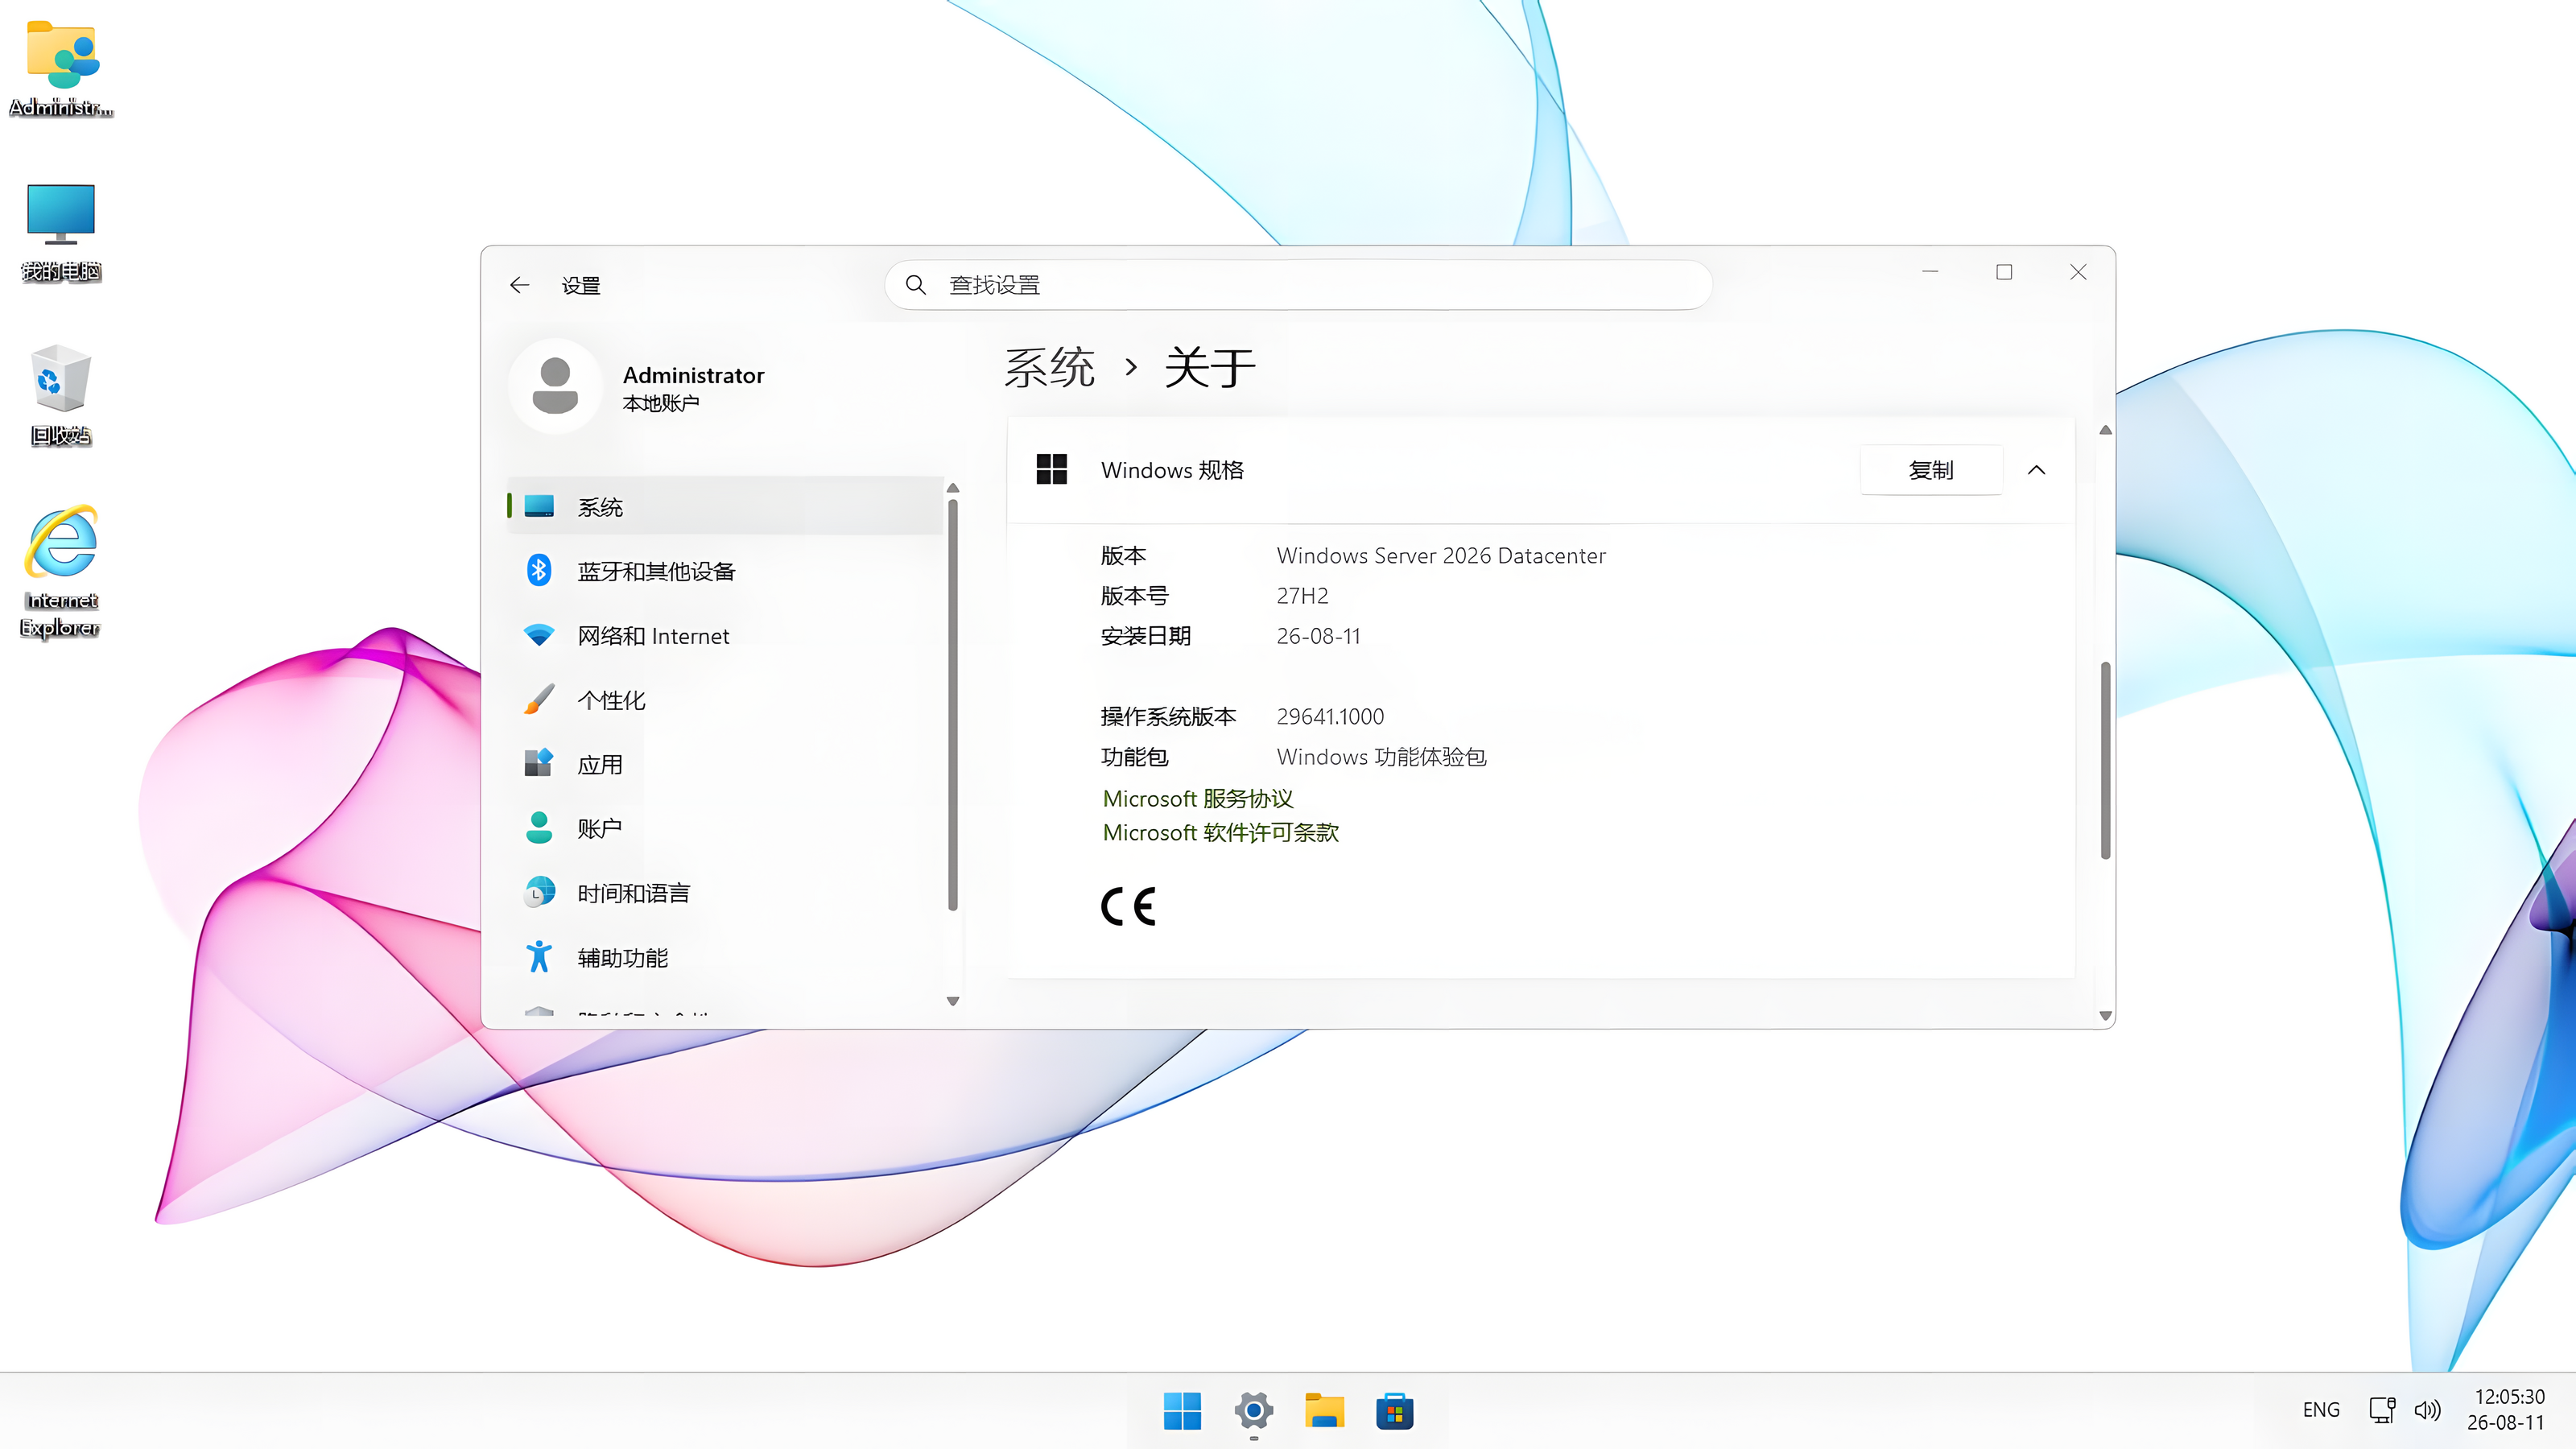2576x1449 pixels.
Task: Click the content pane scroll down arrow
Action: (2105, 1015)
